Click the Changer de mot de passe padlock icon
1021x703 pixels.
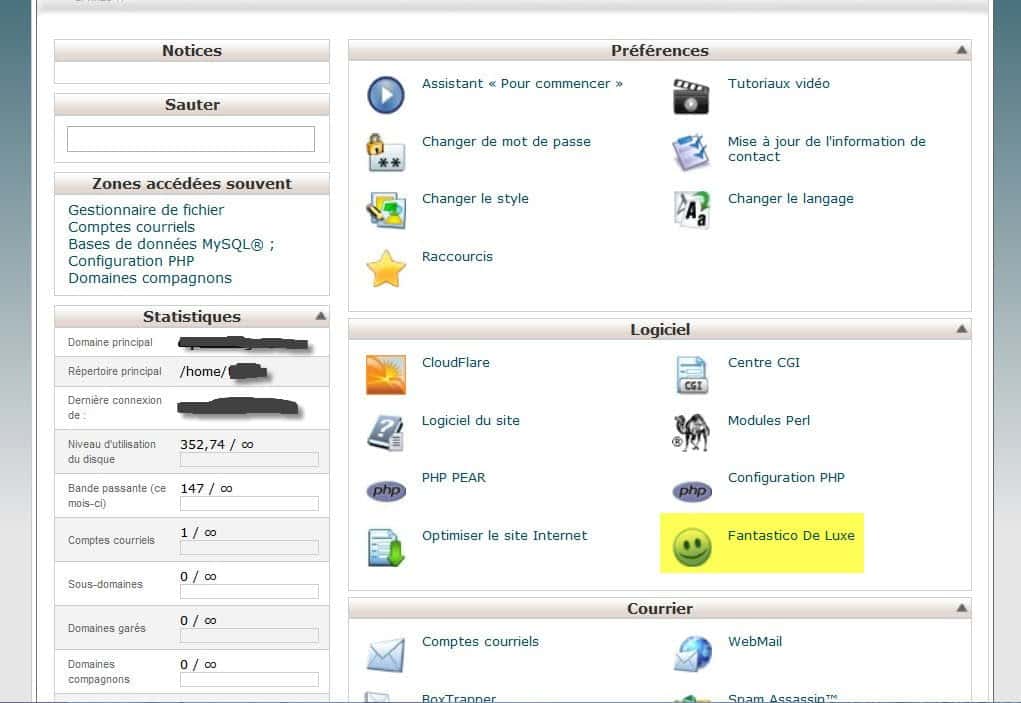coord(385,153)
